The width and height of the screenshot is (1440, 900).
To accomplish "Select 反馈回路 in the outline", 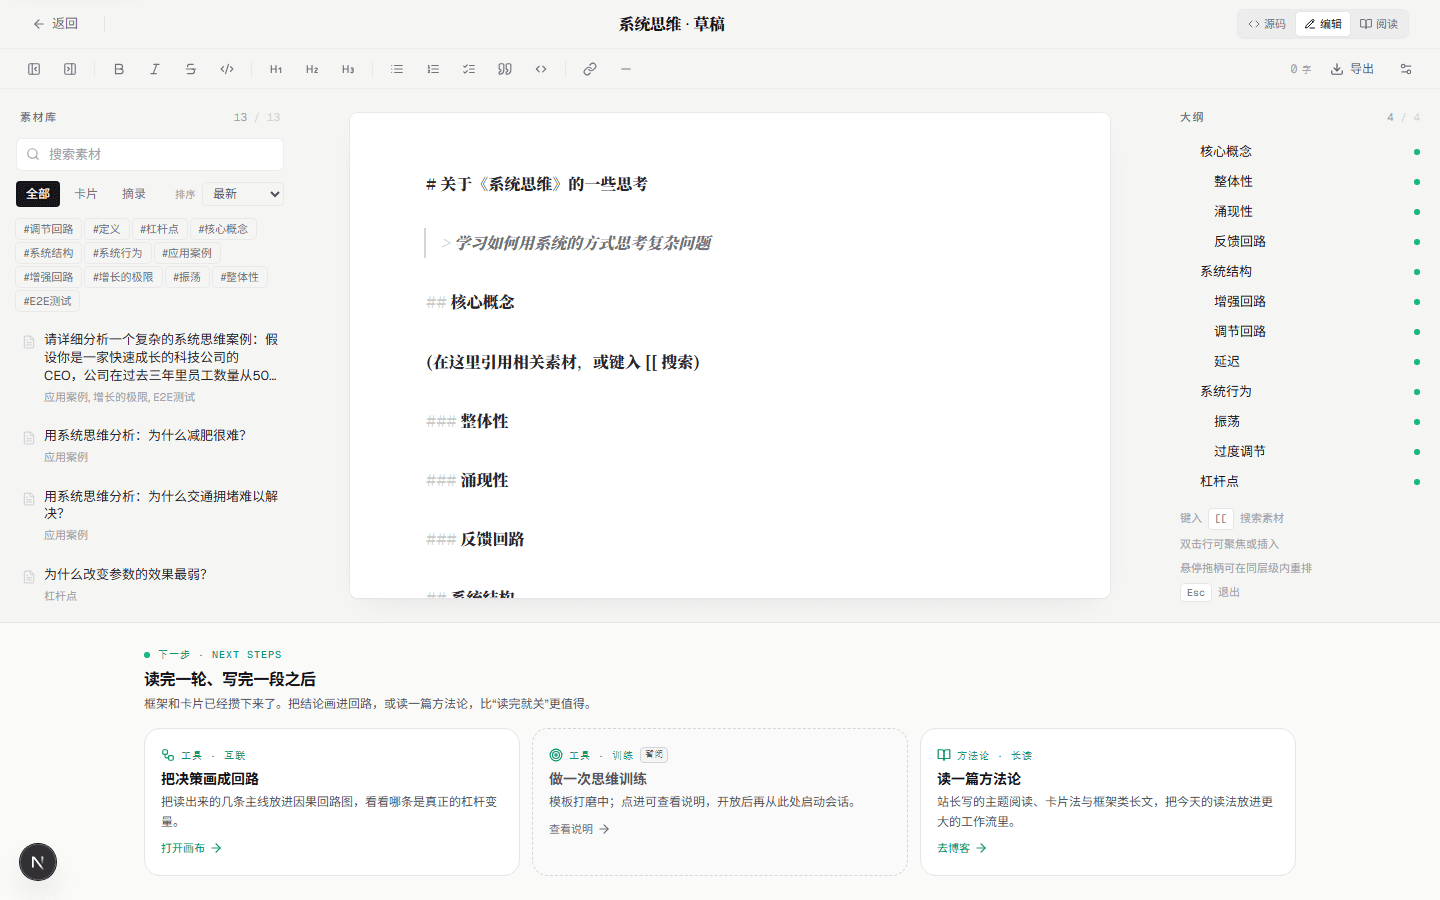I will (x=1240, y=241).
